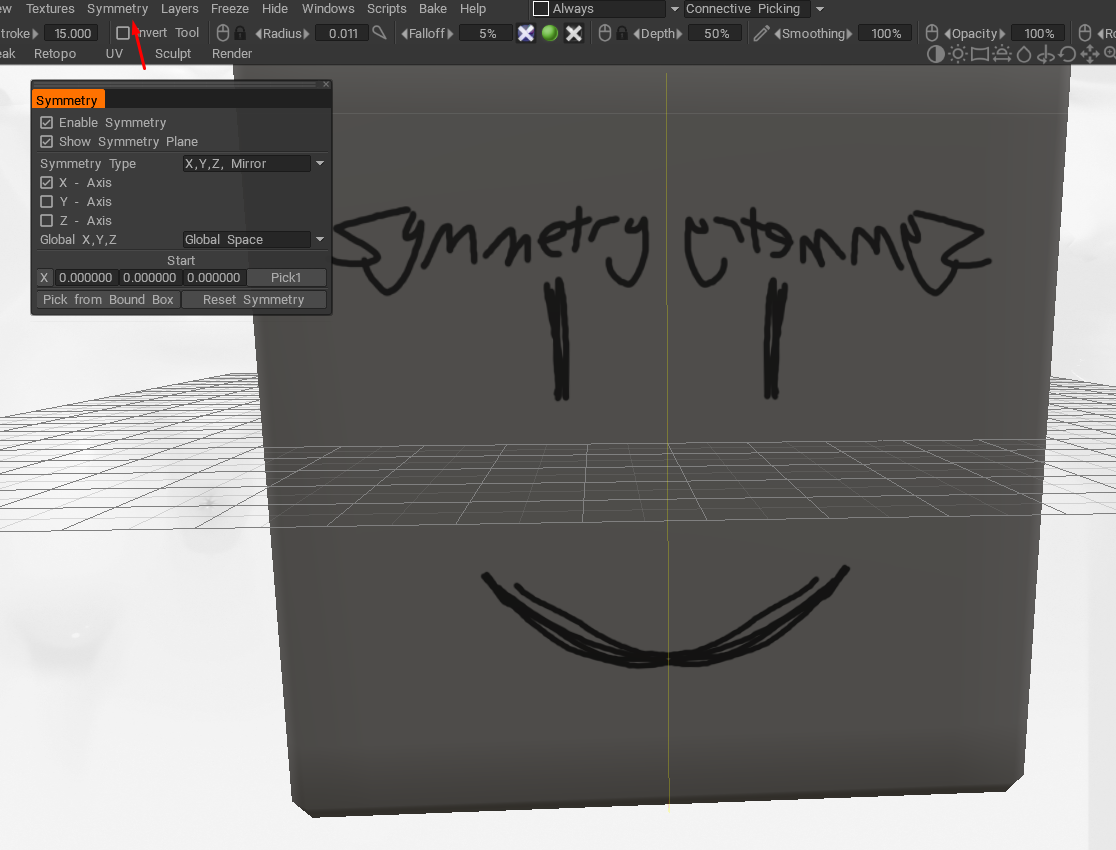Expand Connective Picking dropdown arrow
Image resolution: width=1116 pixels, height=850 pixels.
pyautogui.click(x=820, y=9)
